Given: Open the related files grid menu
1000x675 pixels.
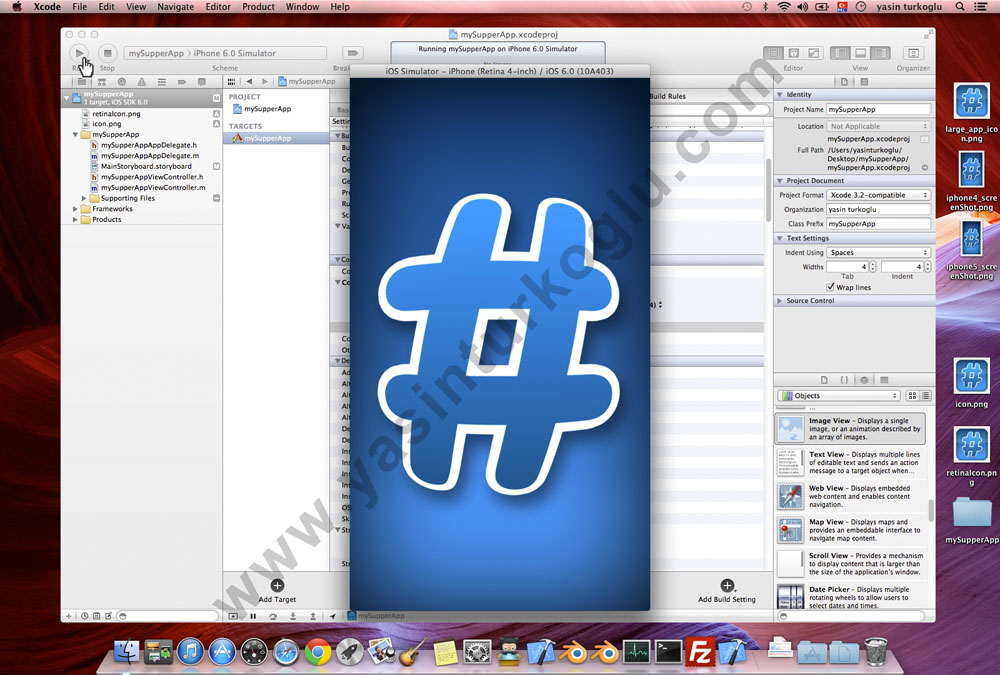Looking at the screenshot, I should [232, 82].
